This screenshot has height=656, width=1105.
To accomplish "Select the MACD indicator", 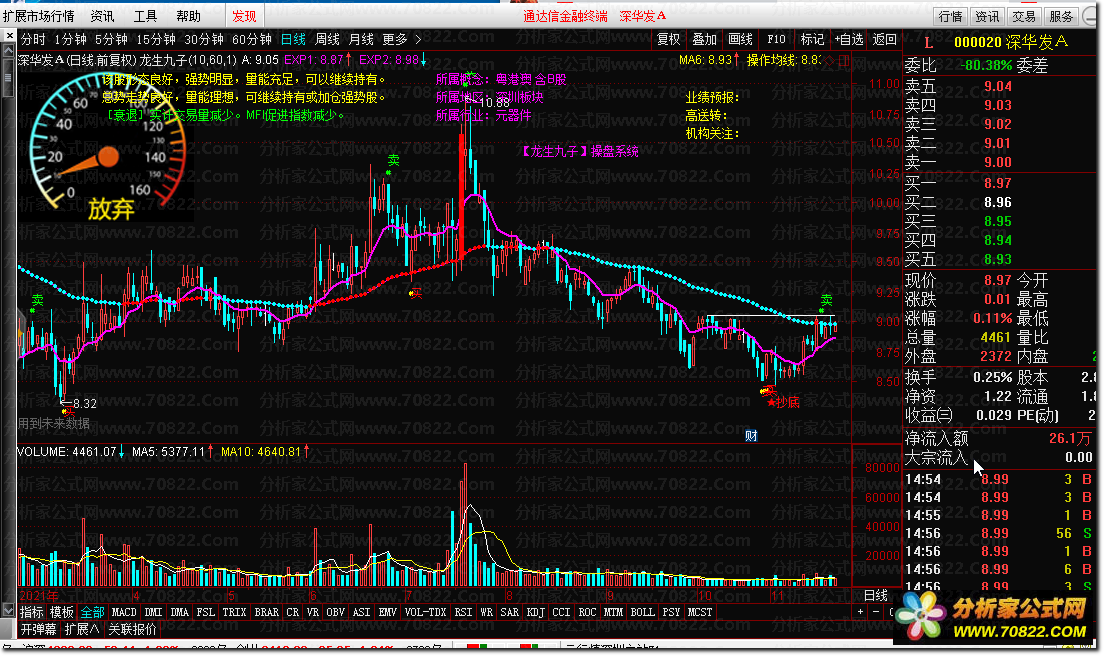I will 124,612.
